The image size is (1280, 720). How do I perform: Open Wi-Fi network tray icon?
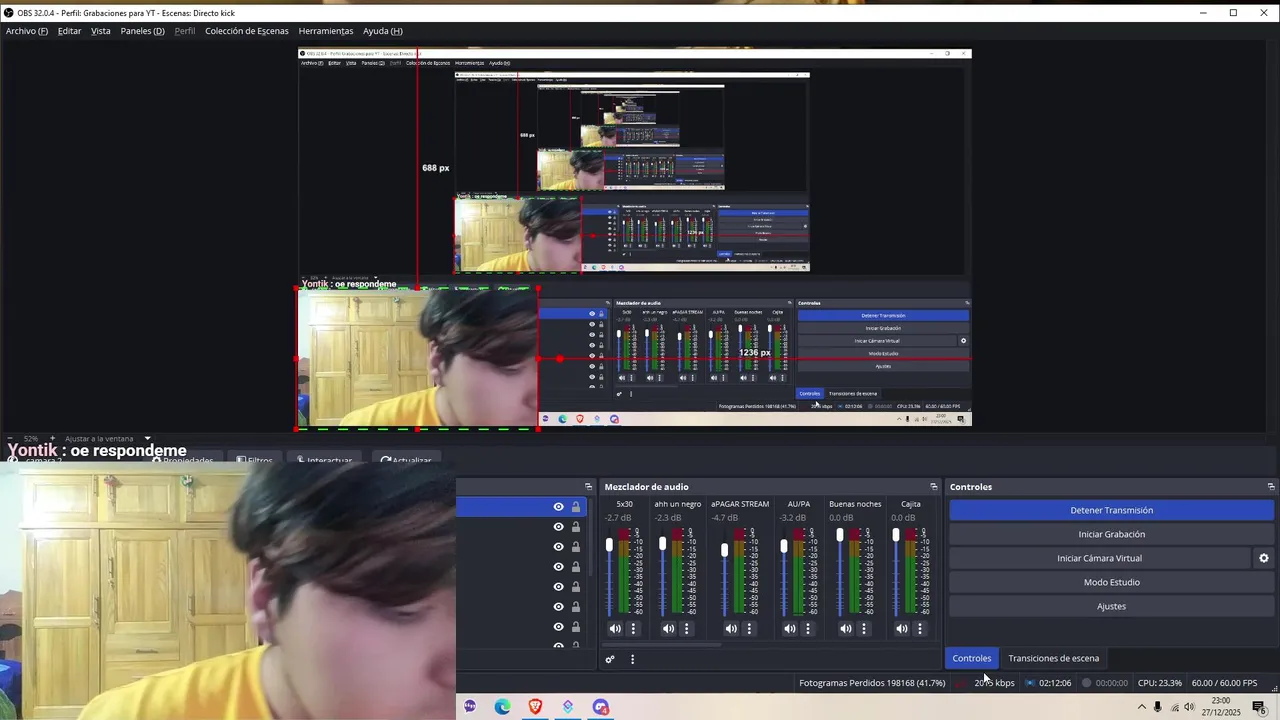[x=1174, y=707]
